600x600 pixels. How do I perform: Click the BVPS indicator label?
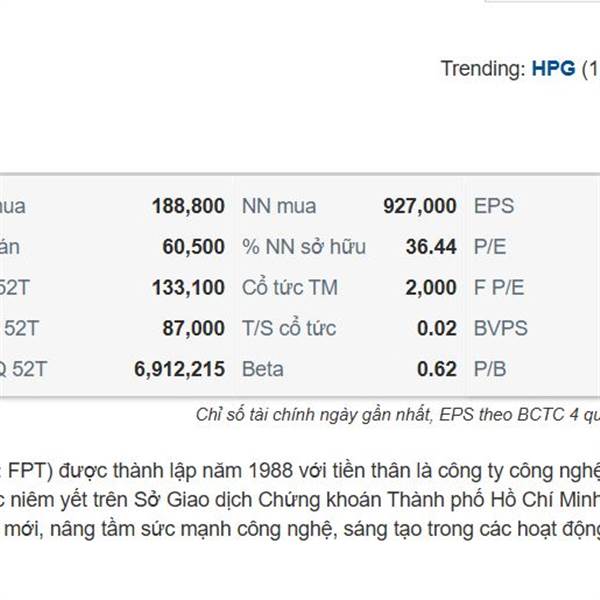500,328
